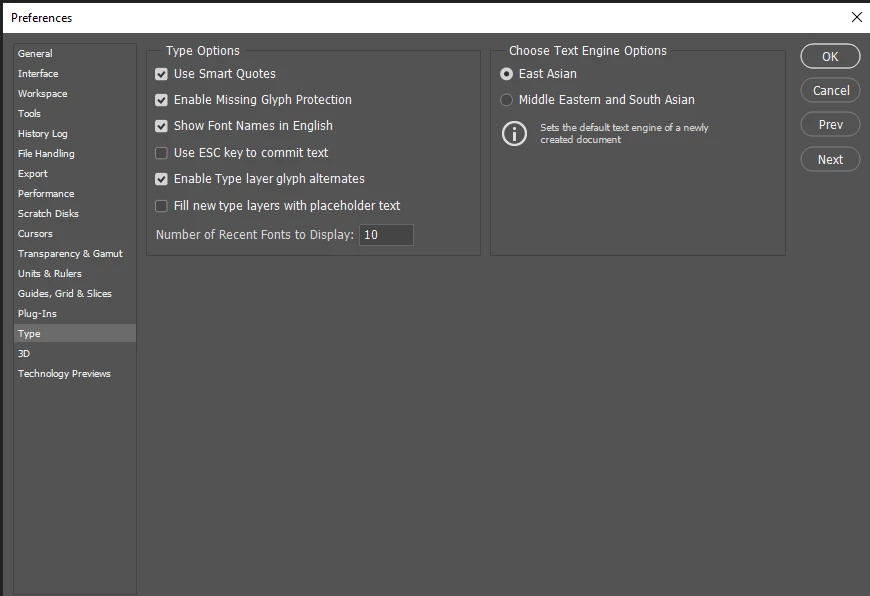The height and width of the screenshot is (596, 870).
Task: Open Guides, Grid & Slices preferences
Action: 75,293
